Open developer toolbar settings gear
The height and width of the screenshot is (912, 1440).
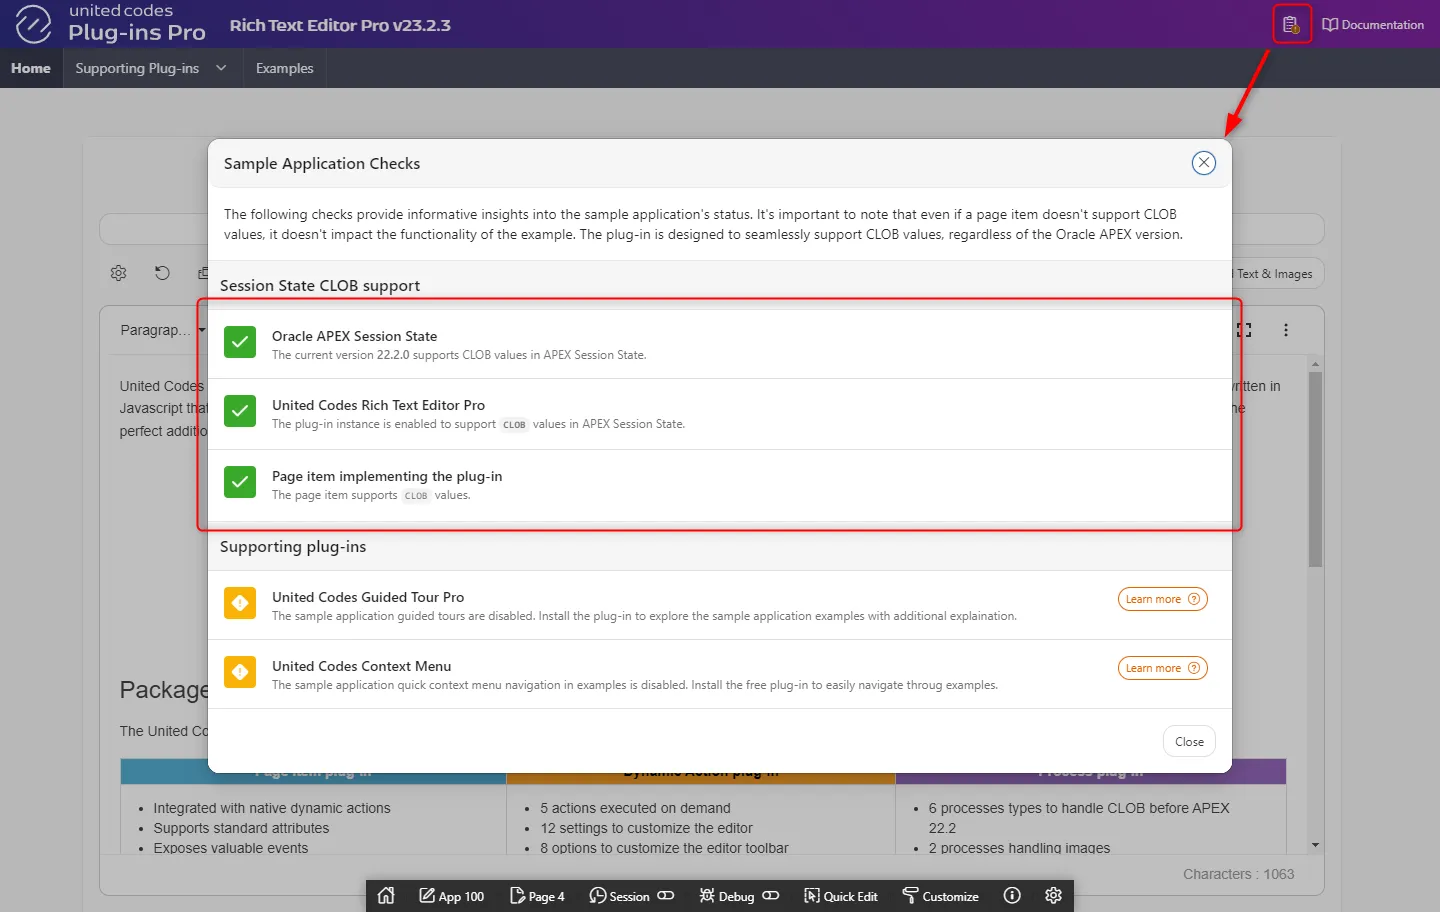click(x=1053, y=896)
